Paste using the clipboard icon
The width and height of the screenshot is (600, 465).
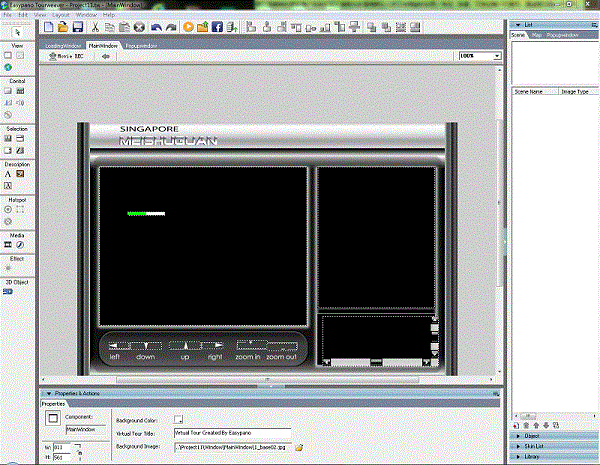pyautogui.click(x=124, y=27)
